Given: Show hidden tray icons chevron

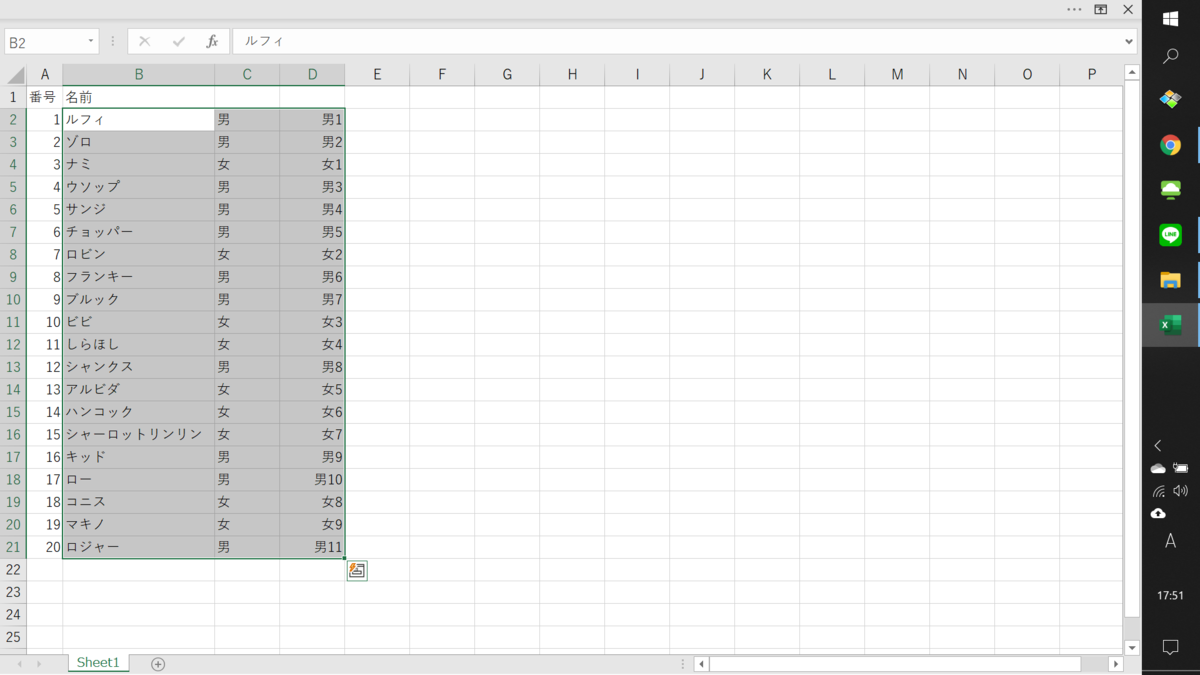Looking at the screenshot, I should 1158,446.
